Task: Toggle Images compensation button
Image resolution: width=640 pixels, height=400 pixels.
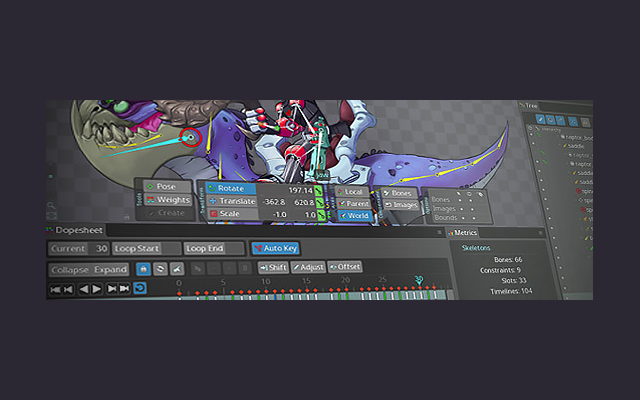Action: (402, 204)
